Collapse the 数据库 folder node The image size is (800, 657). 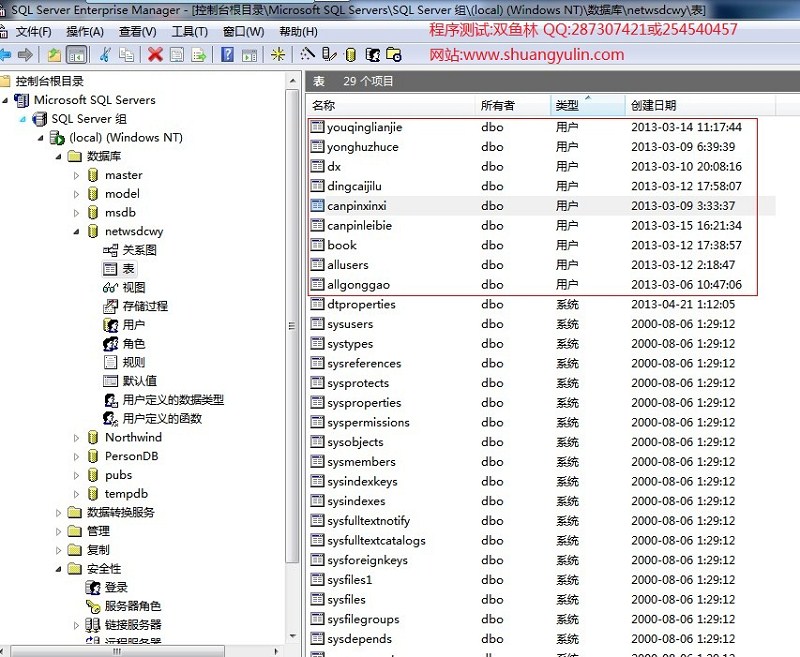pyautogui.click(x=58, y=157)
